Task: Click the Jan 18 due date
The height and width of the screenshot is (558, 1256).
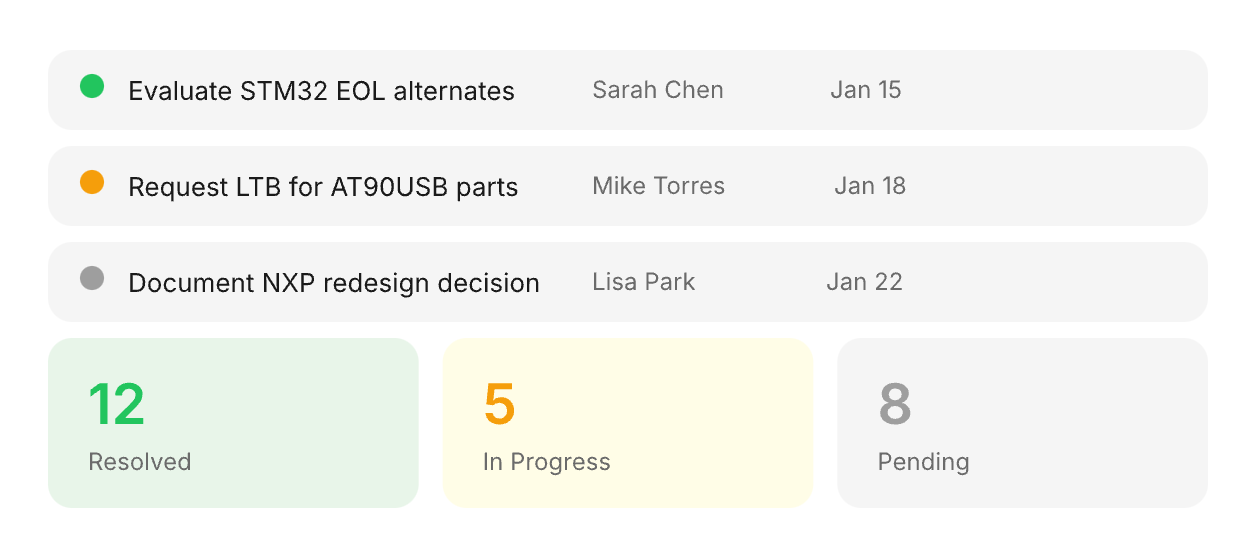Action: [869, 186]
